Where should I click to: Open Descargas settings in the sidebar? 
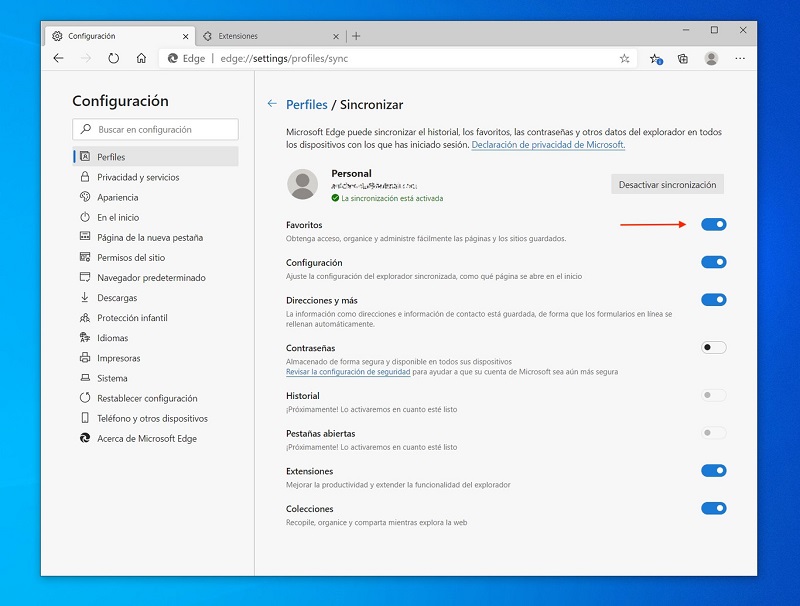coord(155,297)
